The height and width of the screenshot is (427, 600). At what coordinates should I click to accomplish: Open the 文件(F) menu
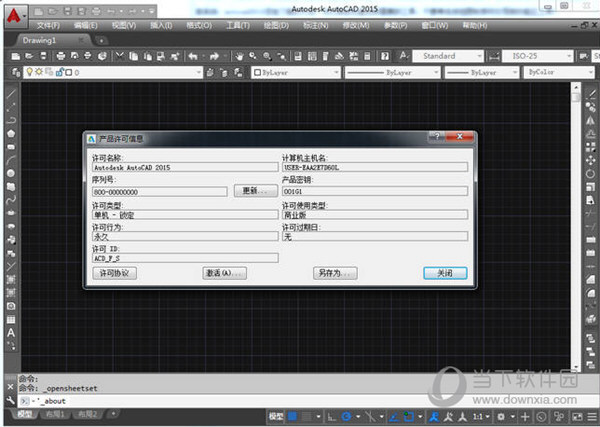click(48, 26)
